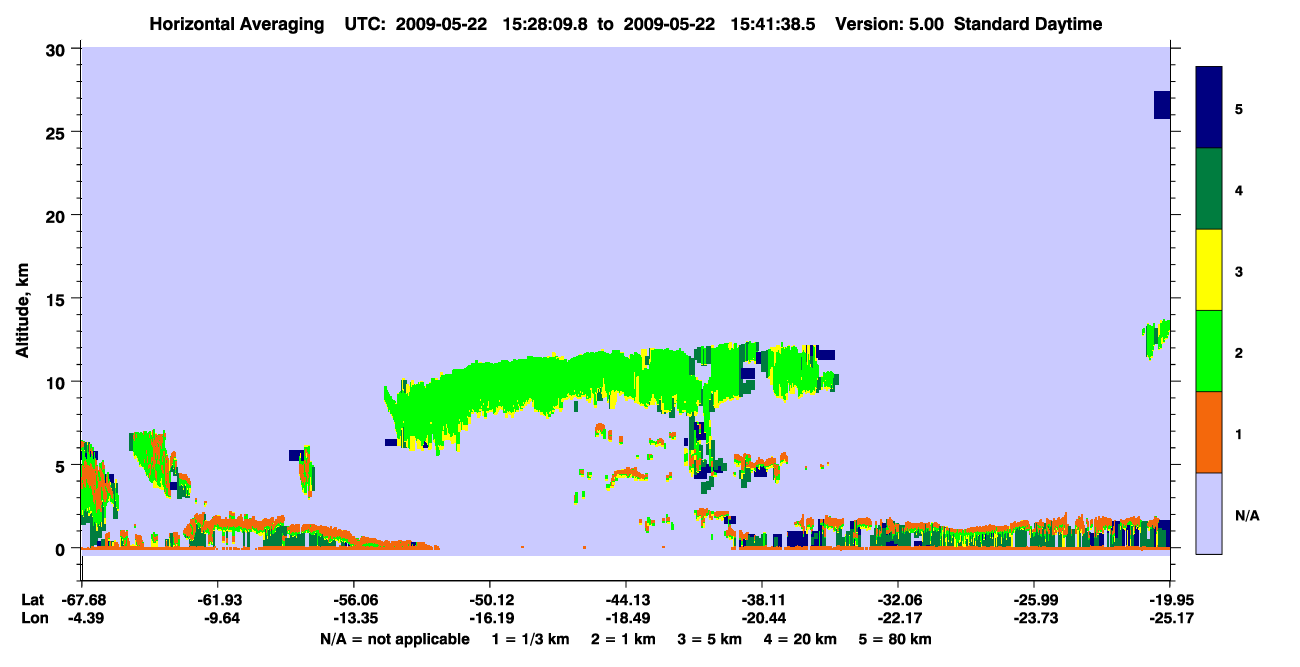Click the latitude value -19.95
The image size is (1300, 667).
point(1170,600)
